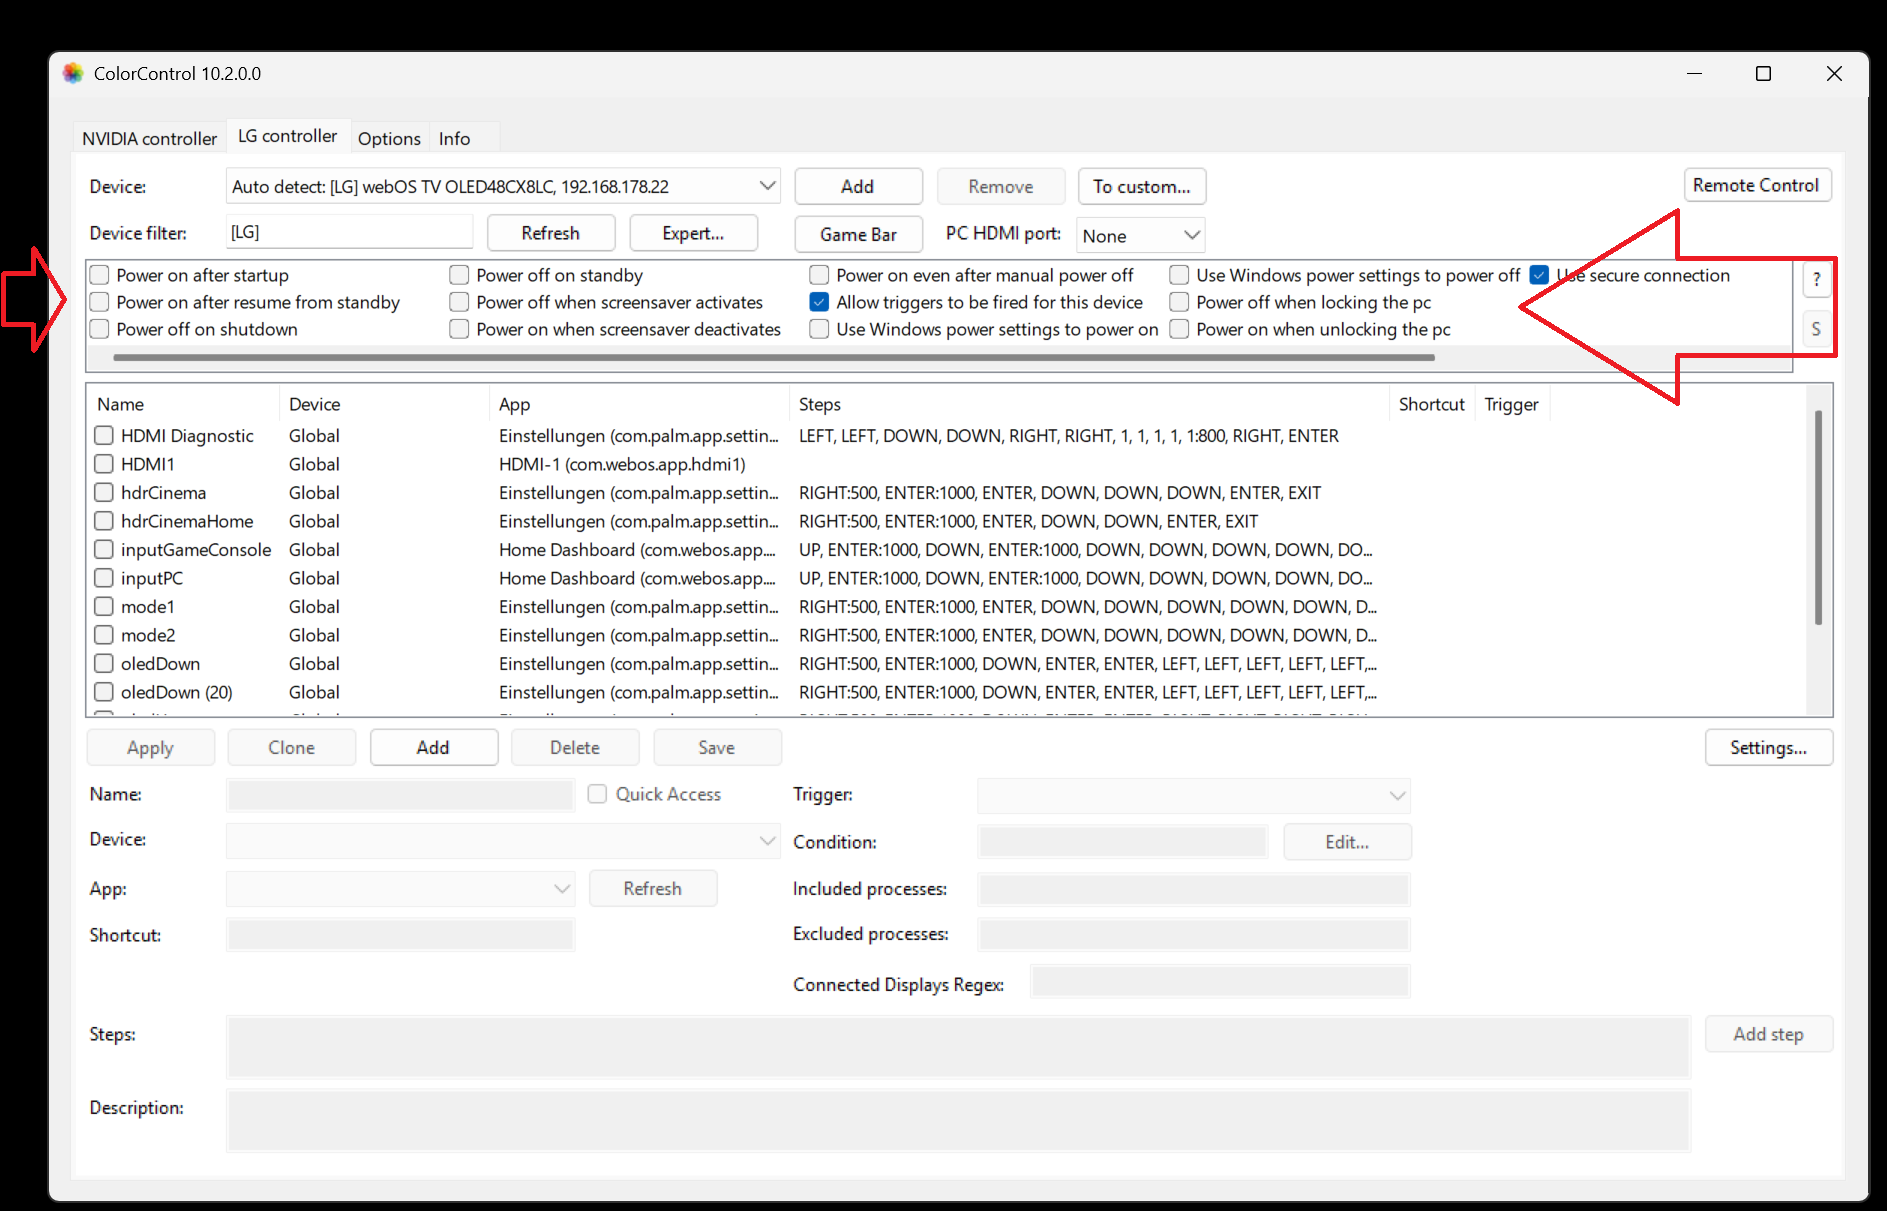Click the question mark help button
The height and width of the screenshot is (1211, 1887).
1816,280
